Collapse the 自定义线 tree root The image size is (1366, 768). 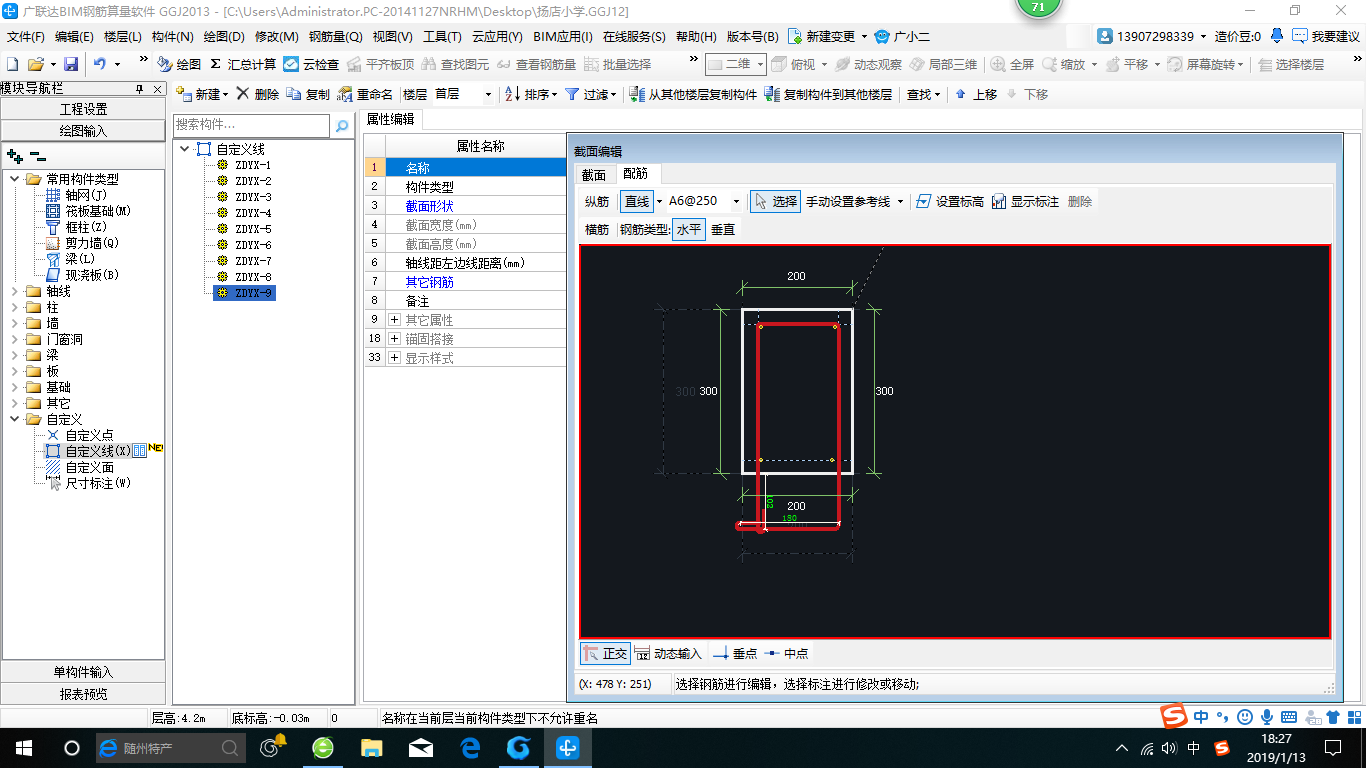(185, 149)
